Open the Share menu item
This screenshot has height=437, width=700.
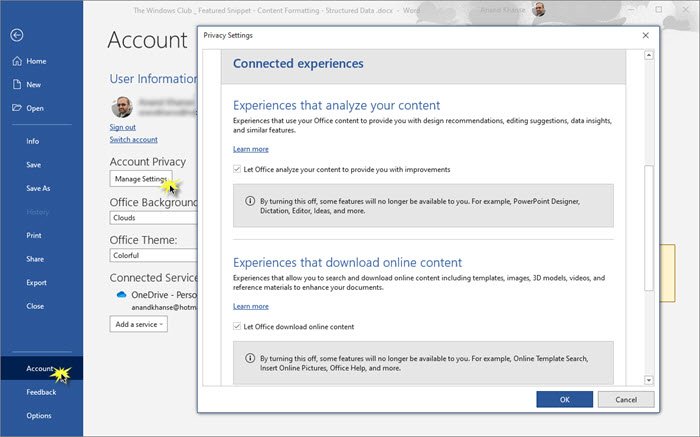click(x=35, y=259)
